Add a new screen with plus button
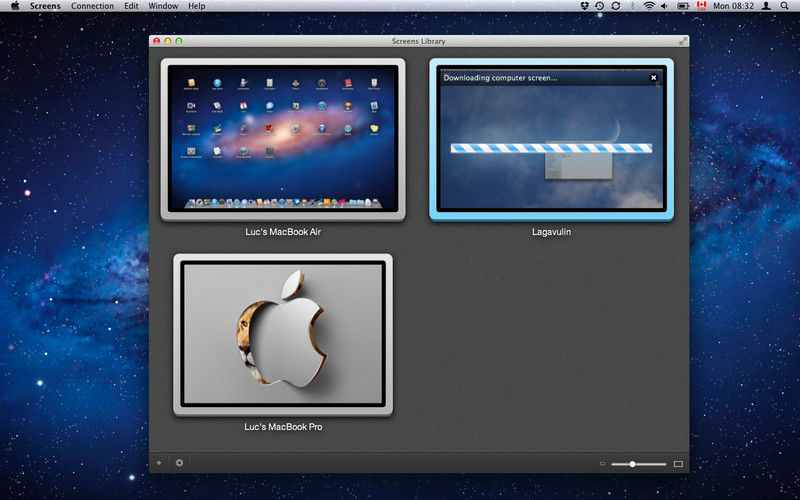Viewport: 800px width, 500px height. pyautogui.click(x=159, y=463)
